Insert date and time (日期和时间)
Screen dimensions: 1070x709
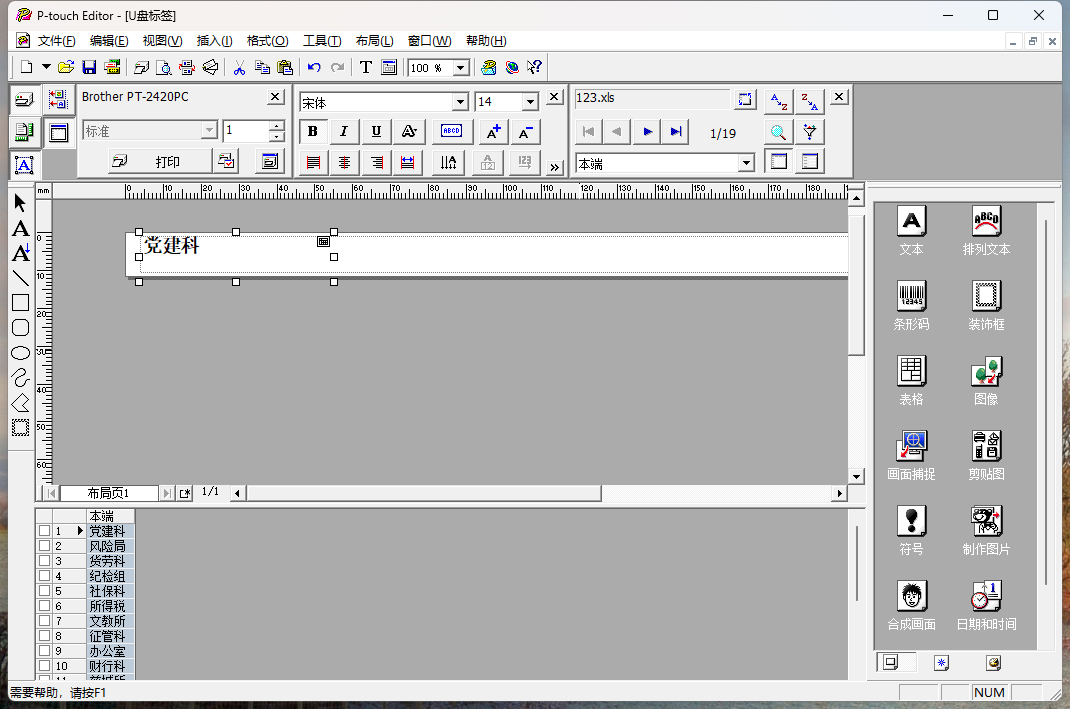tap(986, 595)
